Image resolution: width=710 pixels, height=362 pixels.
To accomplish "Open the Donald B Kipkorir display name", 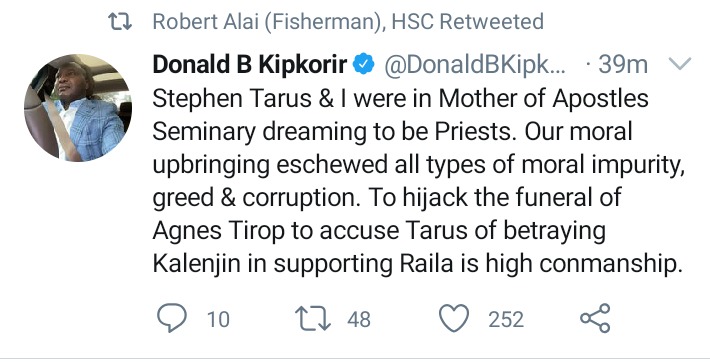I will point(250,64).
